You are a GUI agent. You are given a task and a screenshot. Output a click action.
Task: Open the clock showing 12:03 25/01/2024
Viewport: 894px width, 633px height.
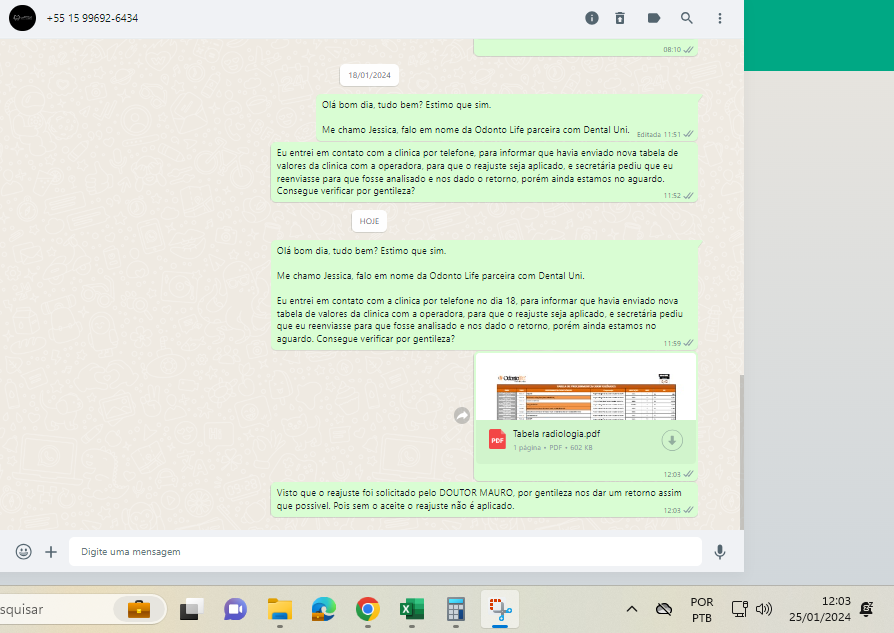coord(820,609)
